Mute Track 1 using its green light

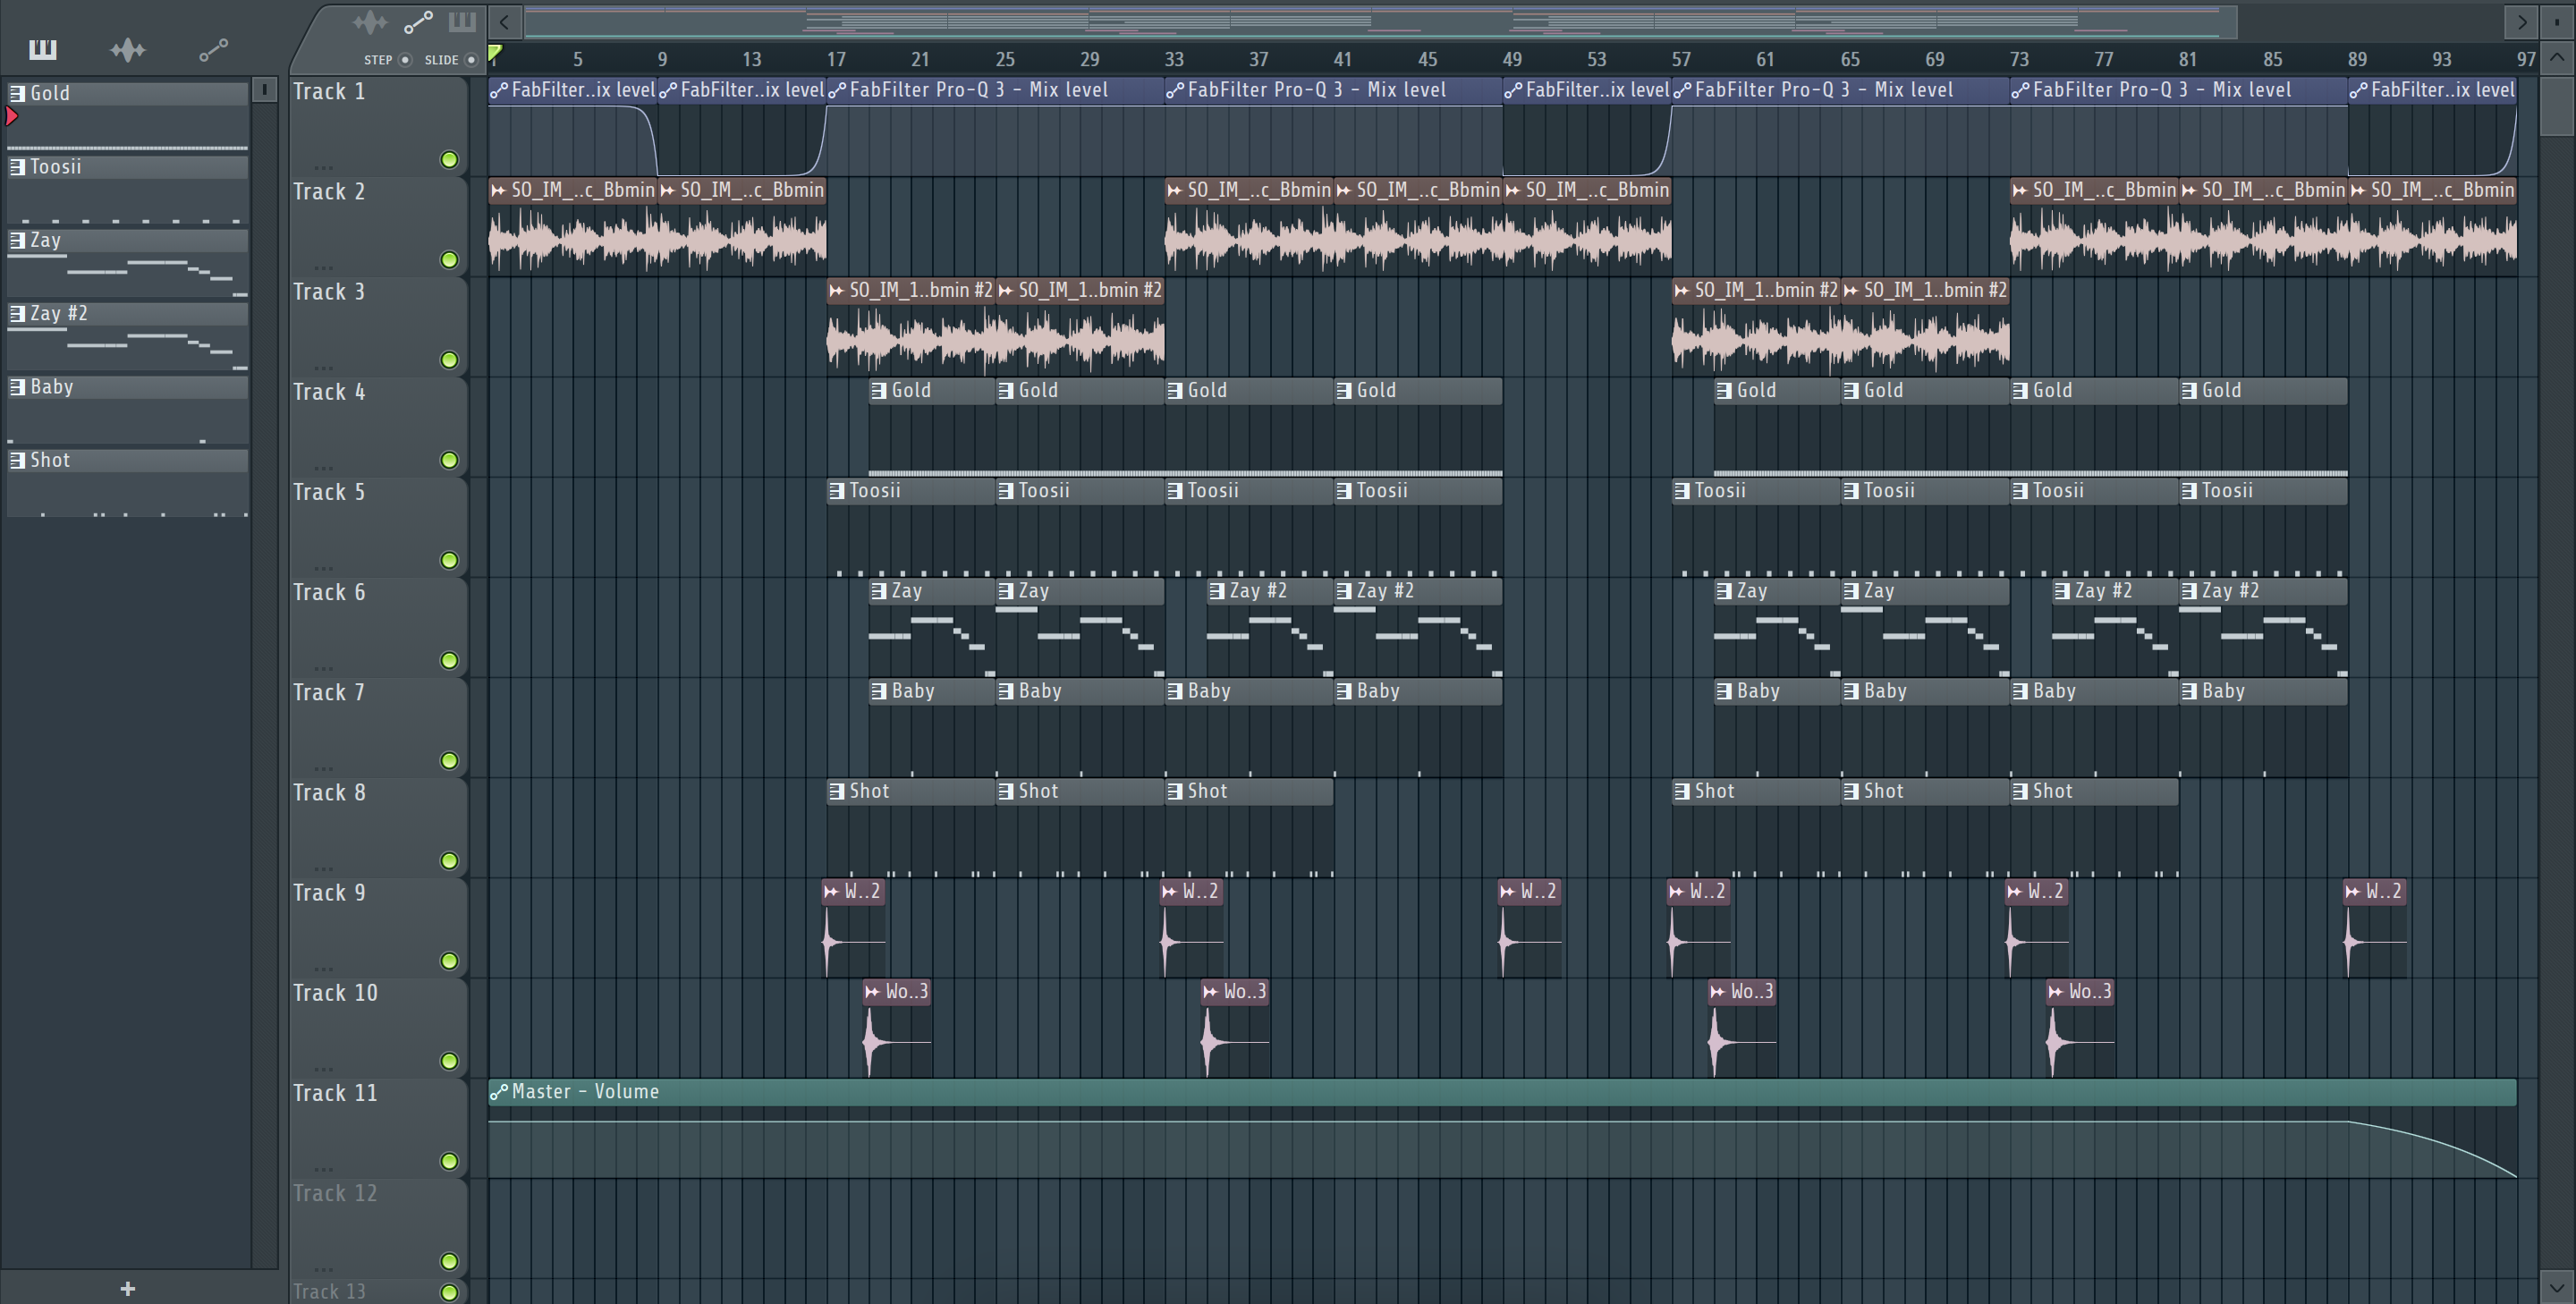coord(449,160)
